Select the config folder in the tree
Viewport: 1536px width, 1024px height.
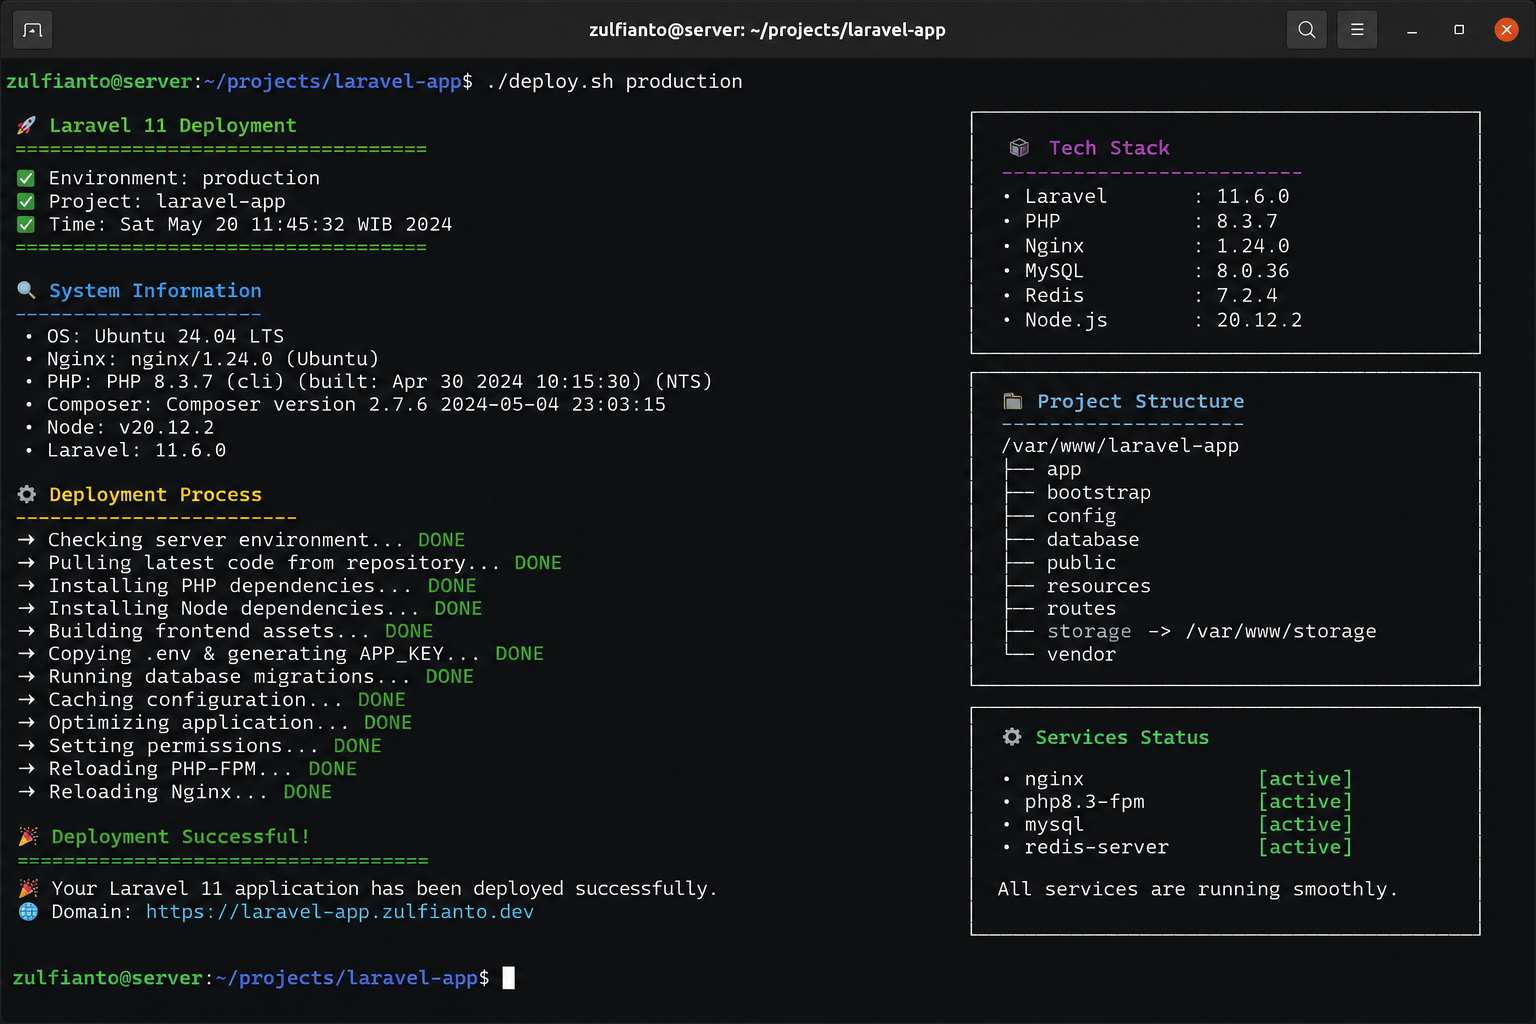[1081, 515]
